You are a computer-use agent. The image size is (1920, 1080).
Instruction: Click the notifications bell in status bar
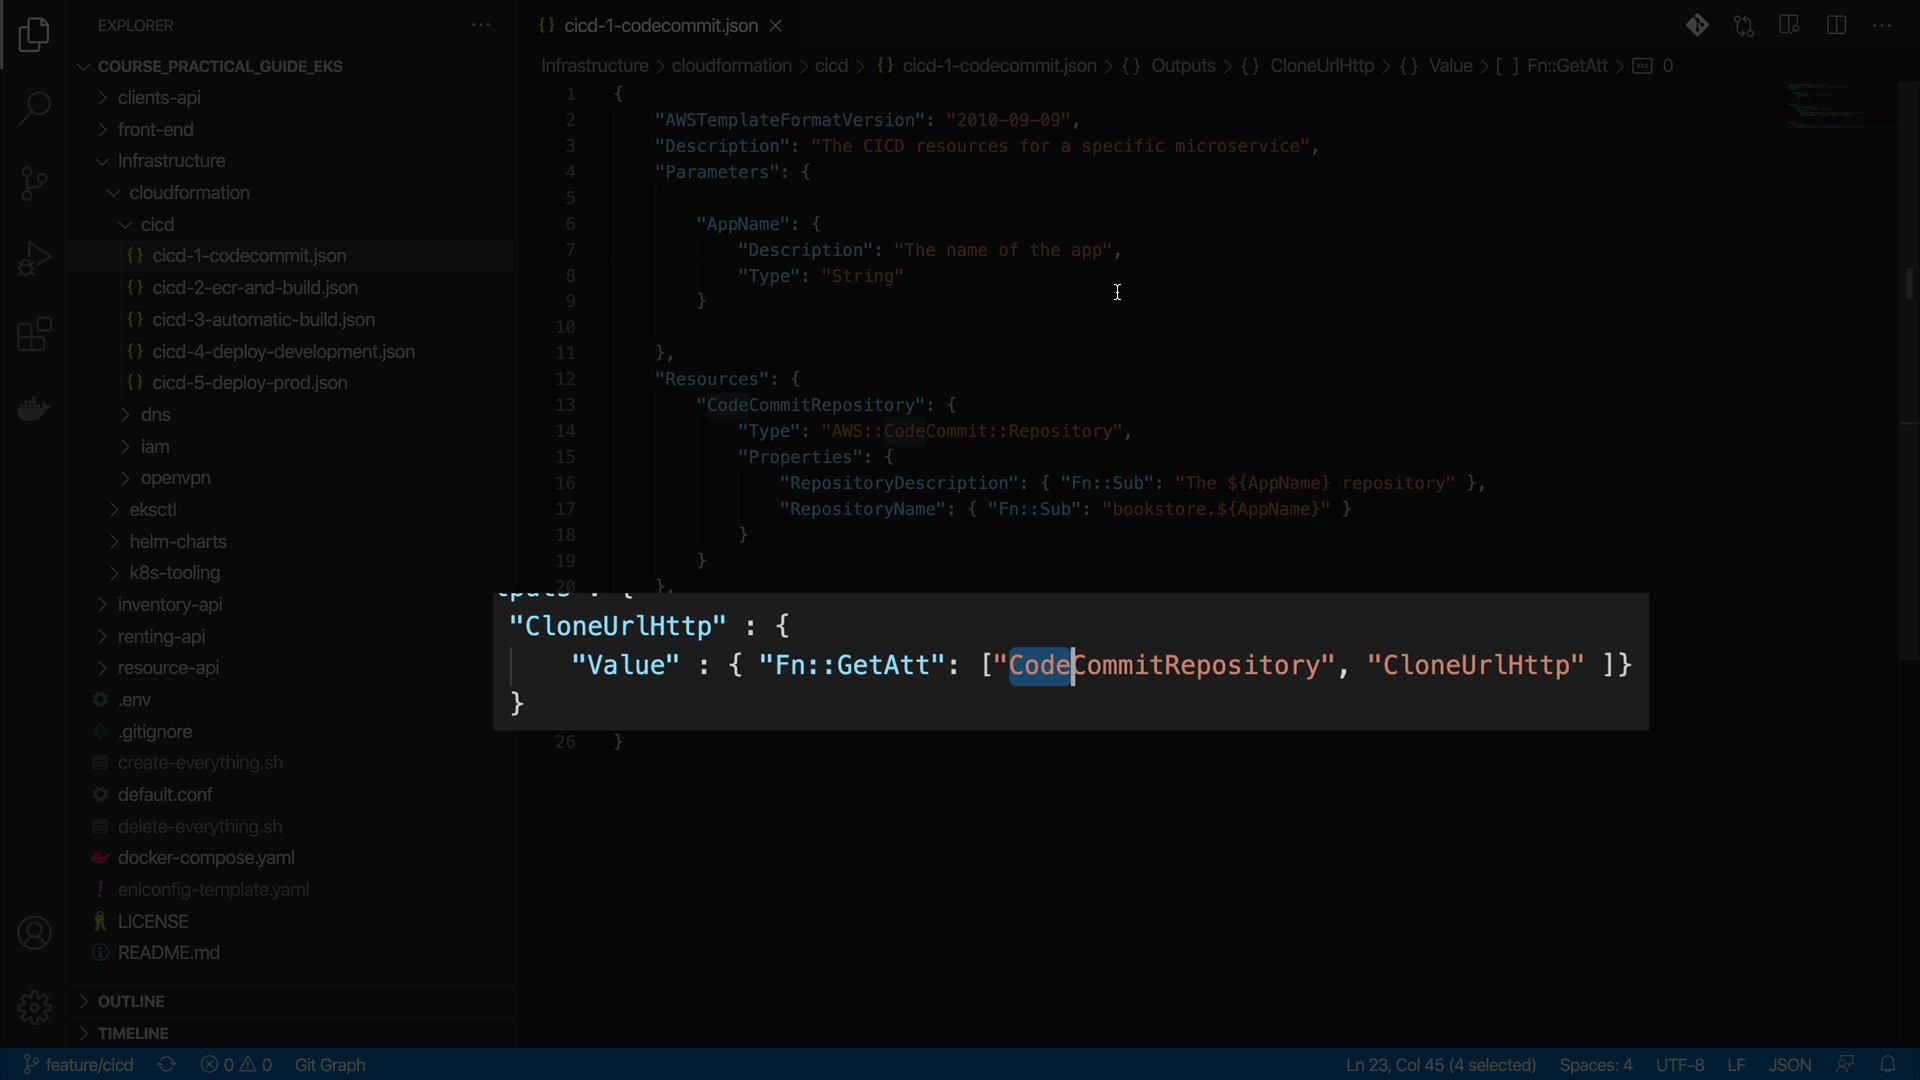pyautogui.click(x=1887, y=1064)
